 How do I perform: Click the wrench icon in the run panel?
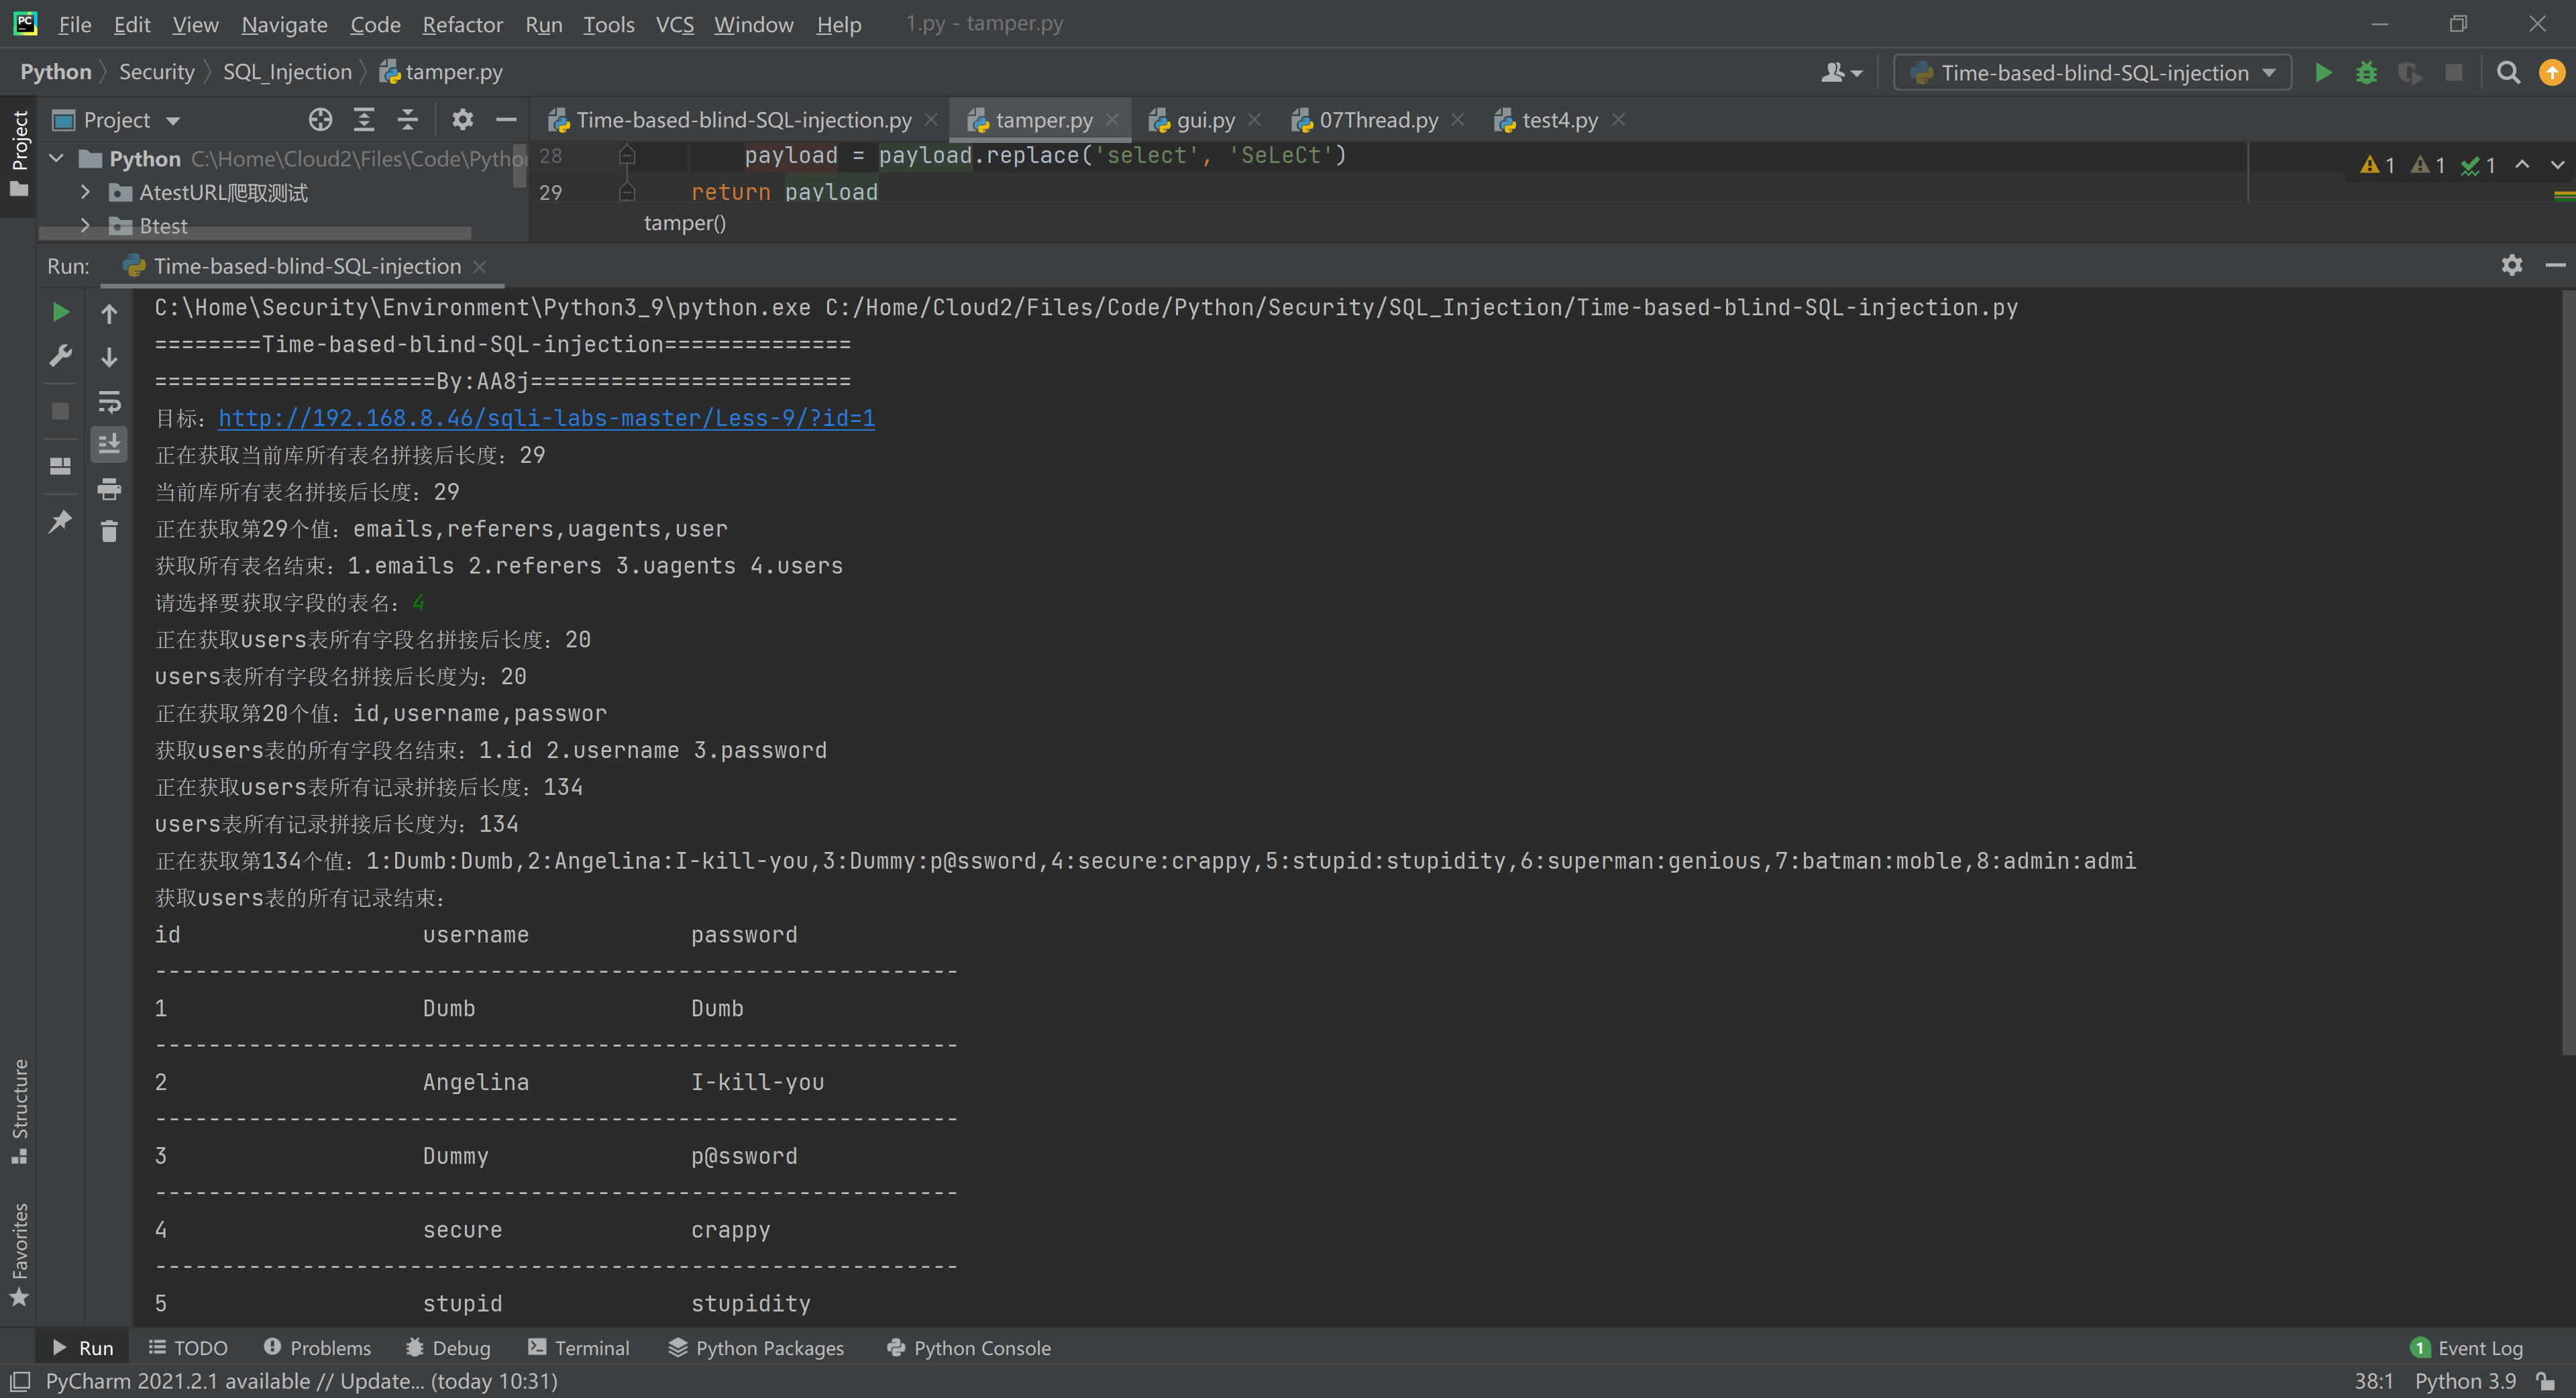tap(60, 356)
